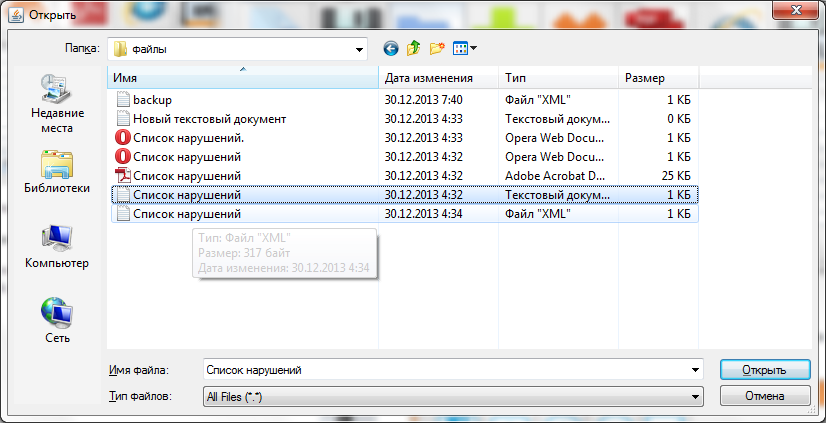Viewport: 826px width, 423px height.
Task: Select Список нарушений. Opera file from 4:33
Action: click(405, 138)
